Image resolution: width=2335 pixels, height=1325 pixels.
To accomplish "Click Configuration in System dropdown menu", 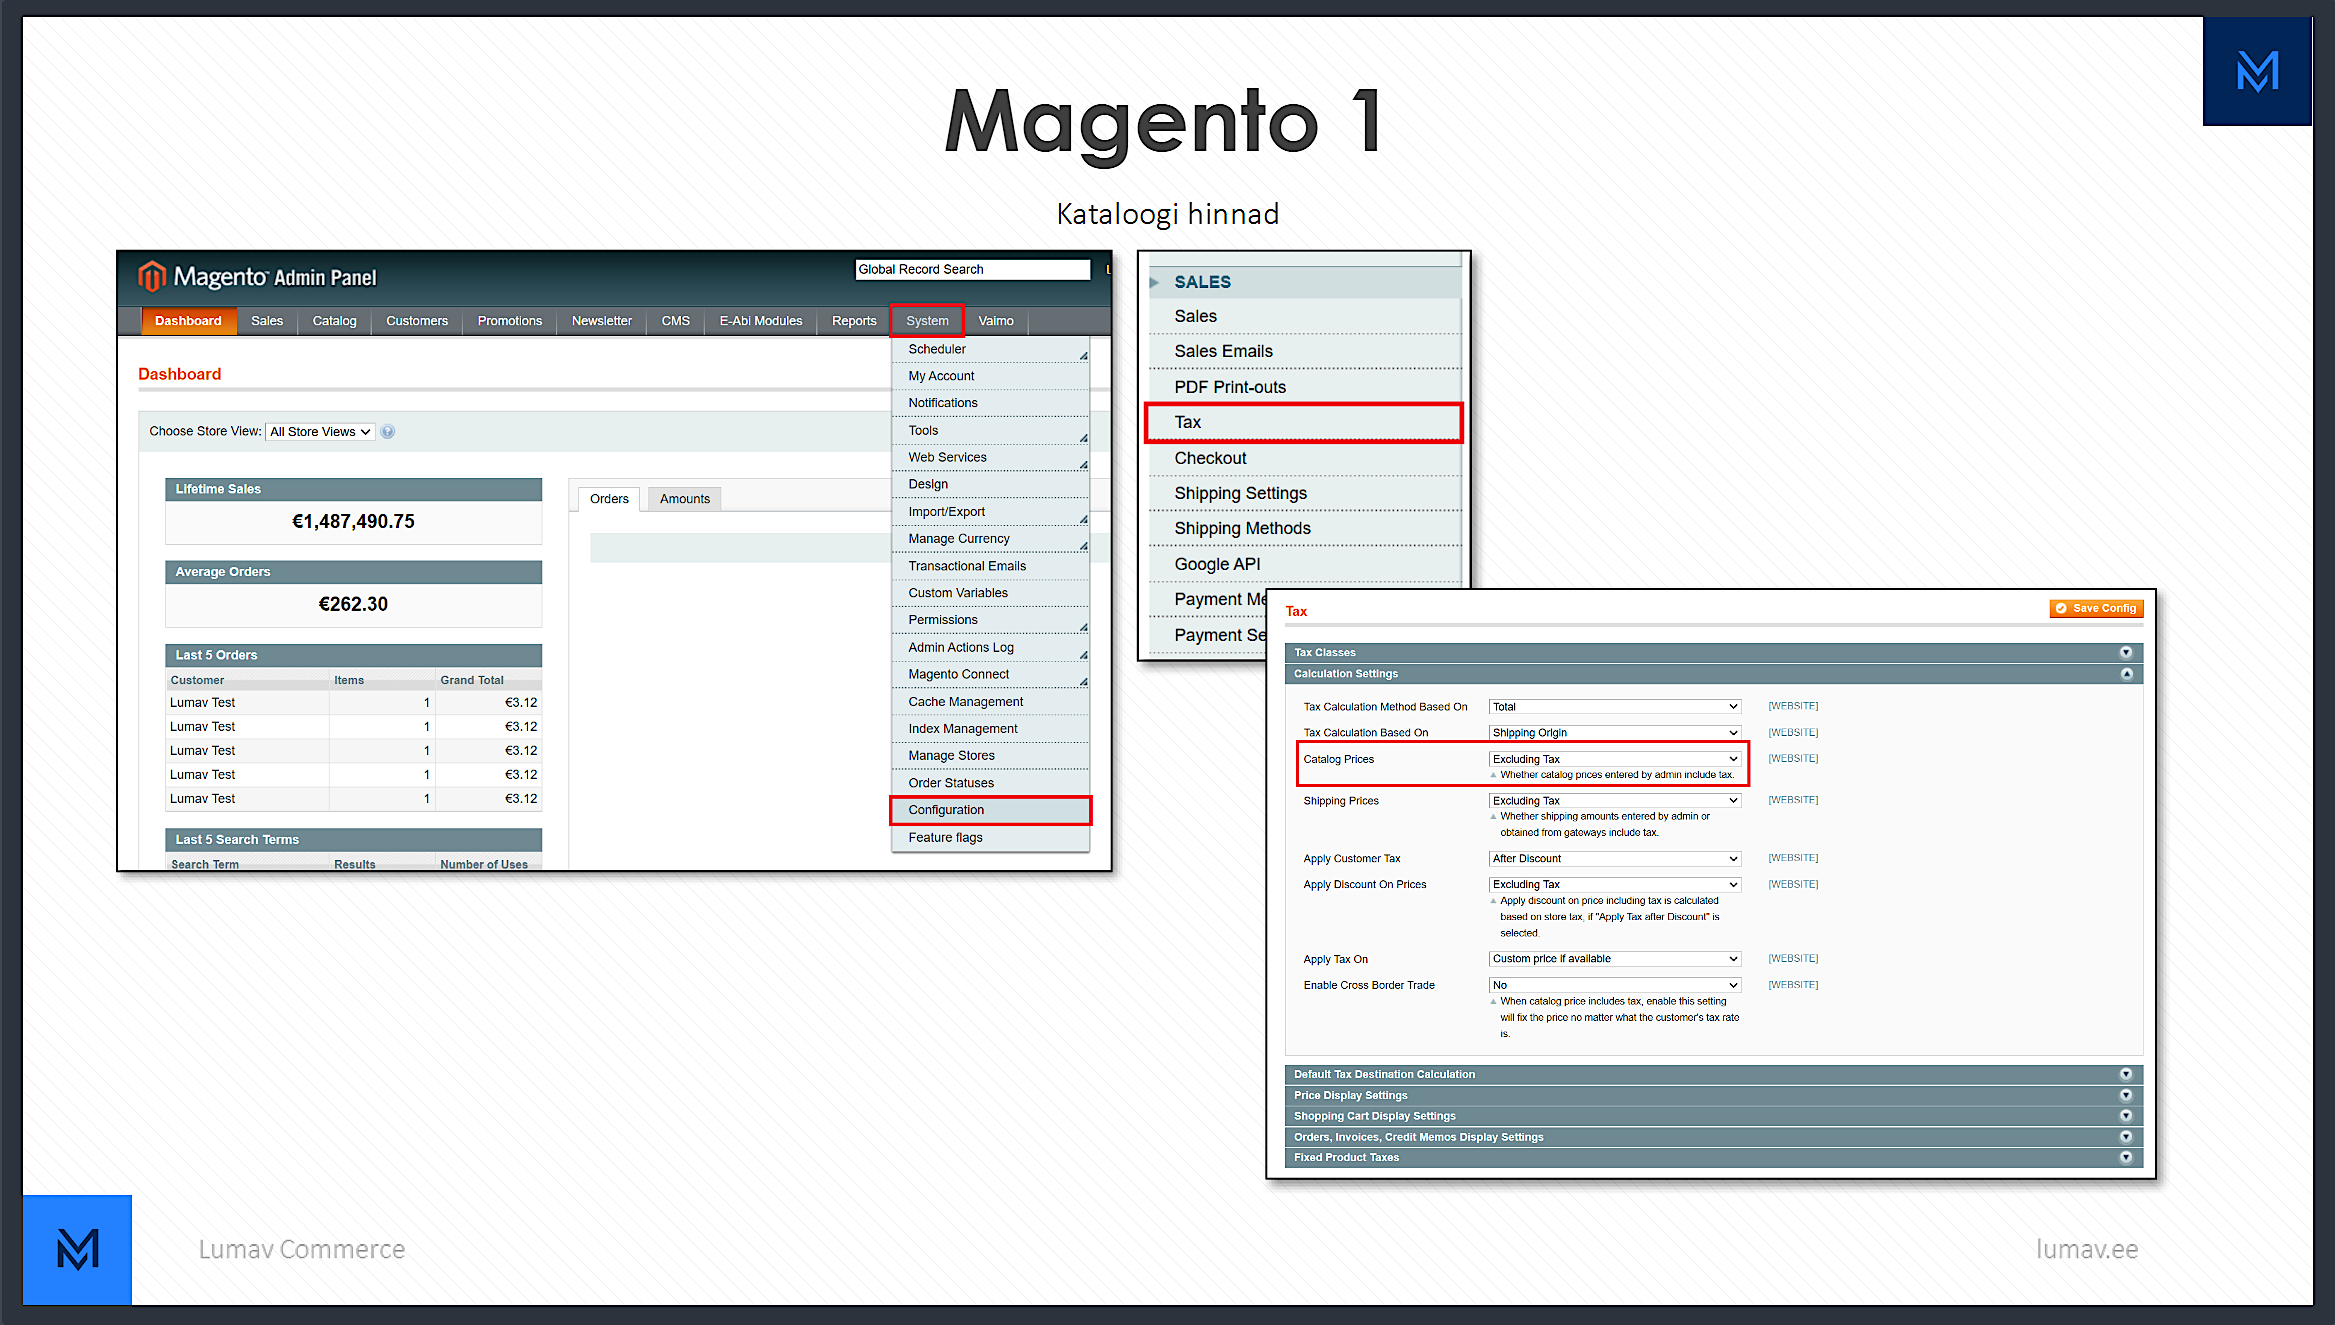I will (x=986, y=810).
